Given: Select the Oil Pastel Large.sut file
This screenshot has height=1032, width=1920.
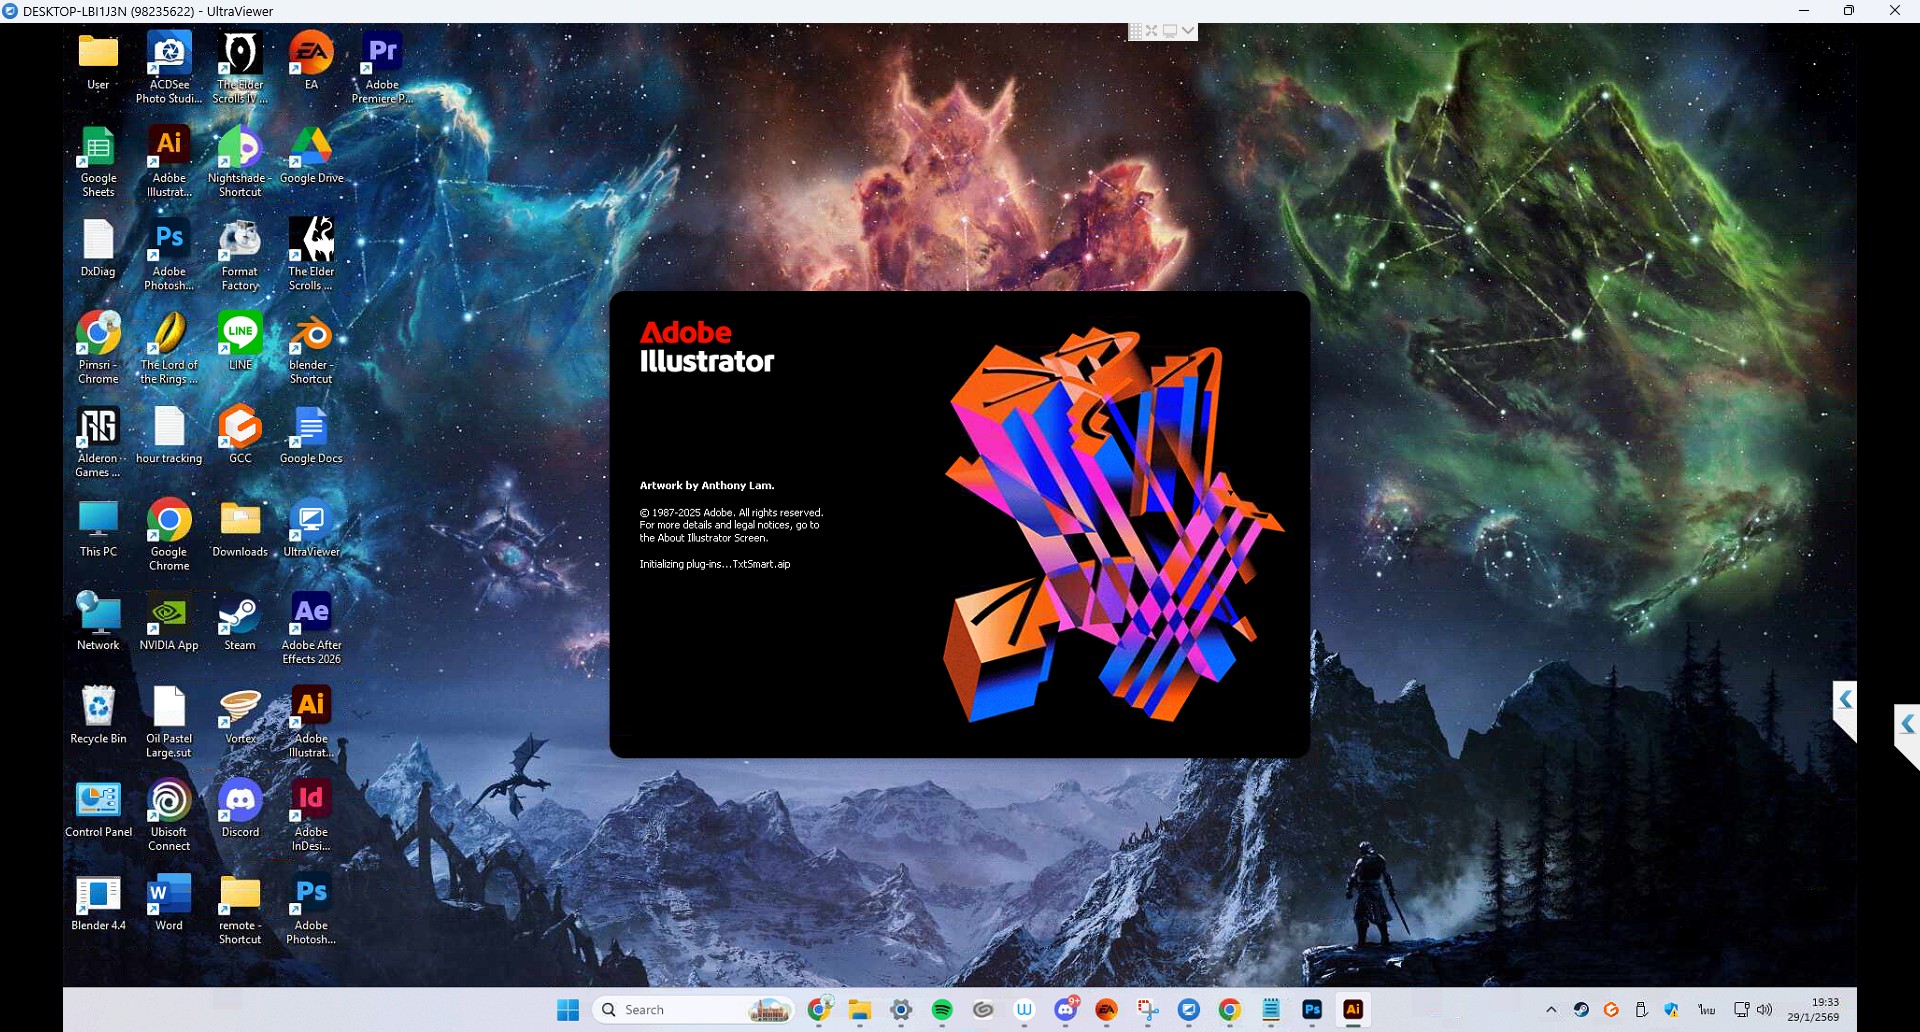Looking at the screenshot, I should click(169, 722).
